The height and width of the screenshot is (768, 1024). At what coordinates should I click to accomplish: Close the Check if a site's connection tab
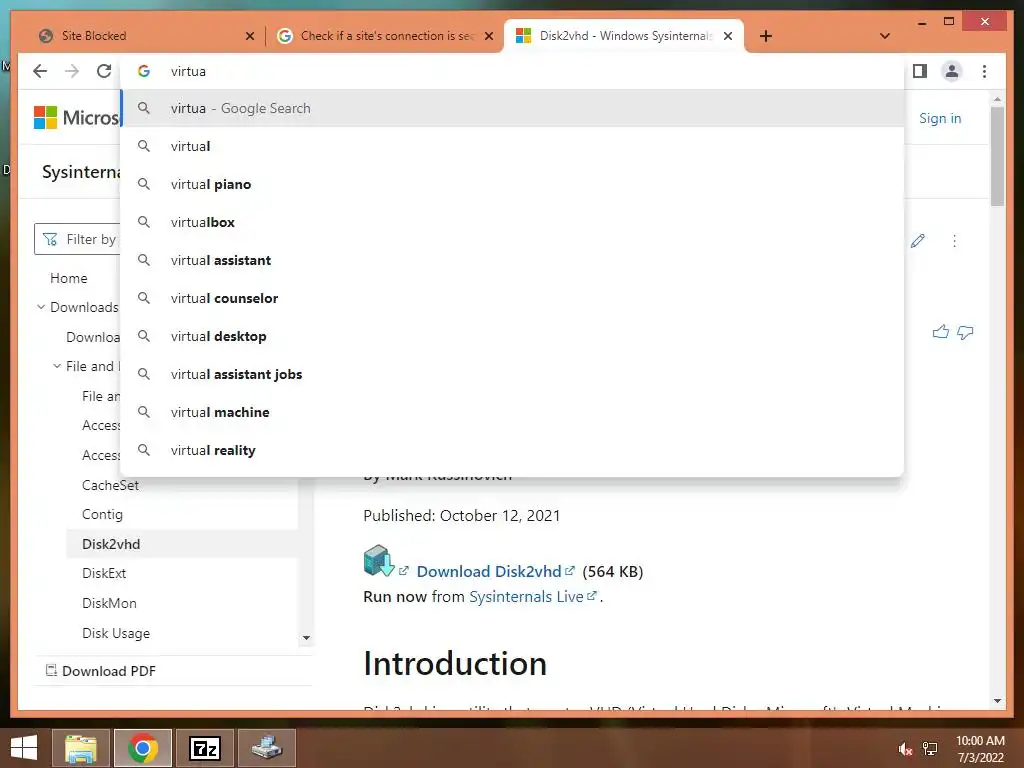488,36
